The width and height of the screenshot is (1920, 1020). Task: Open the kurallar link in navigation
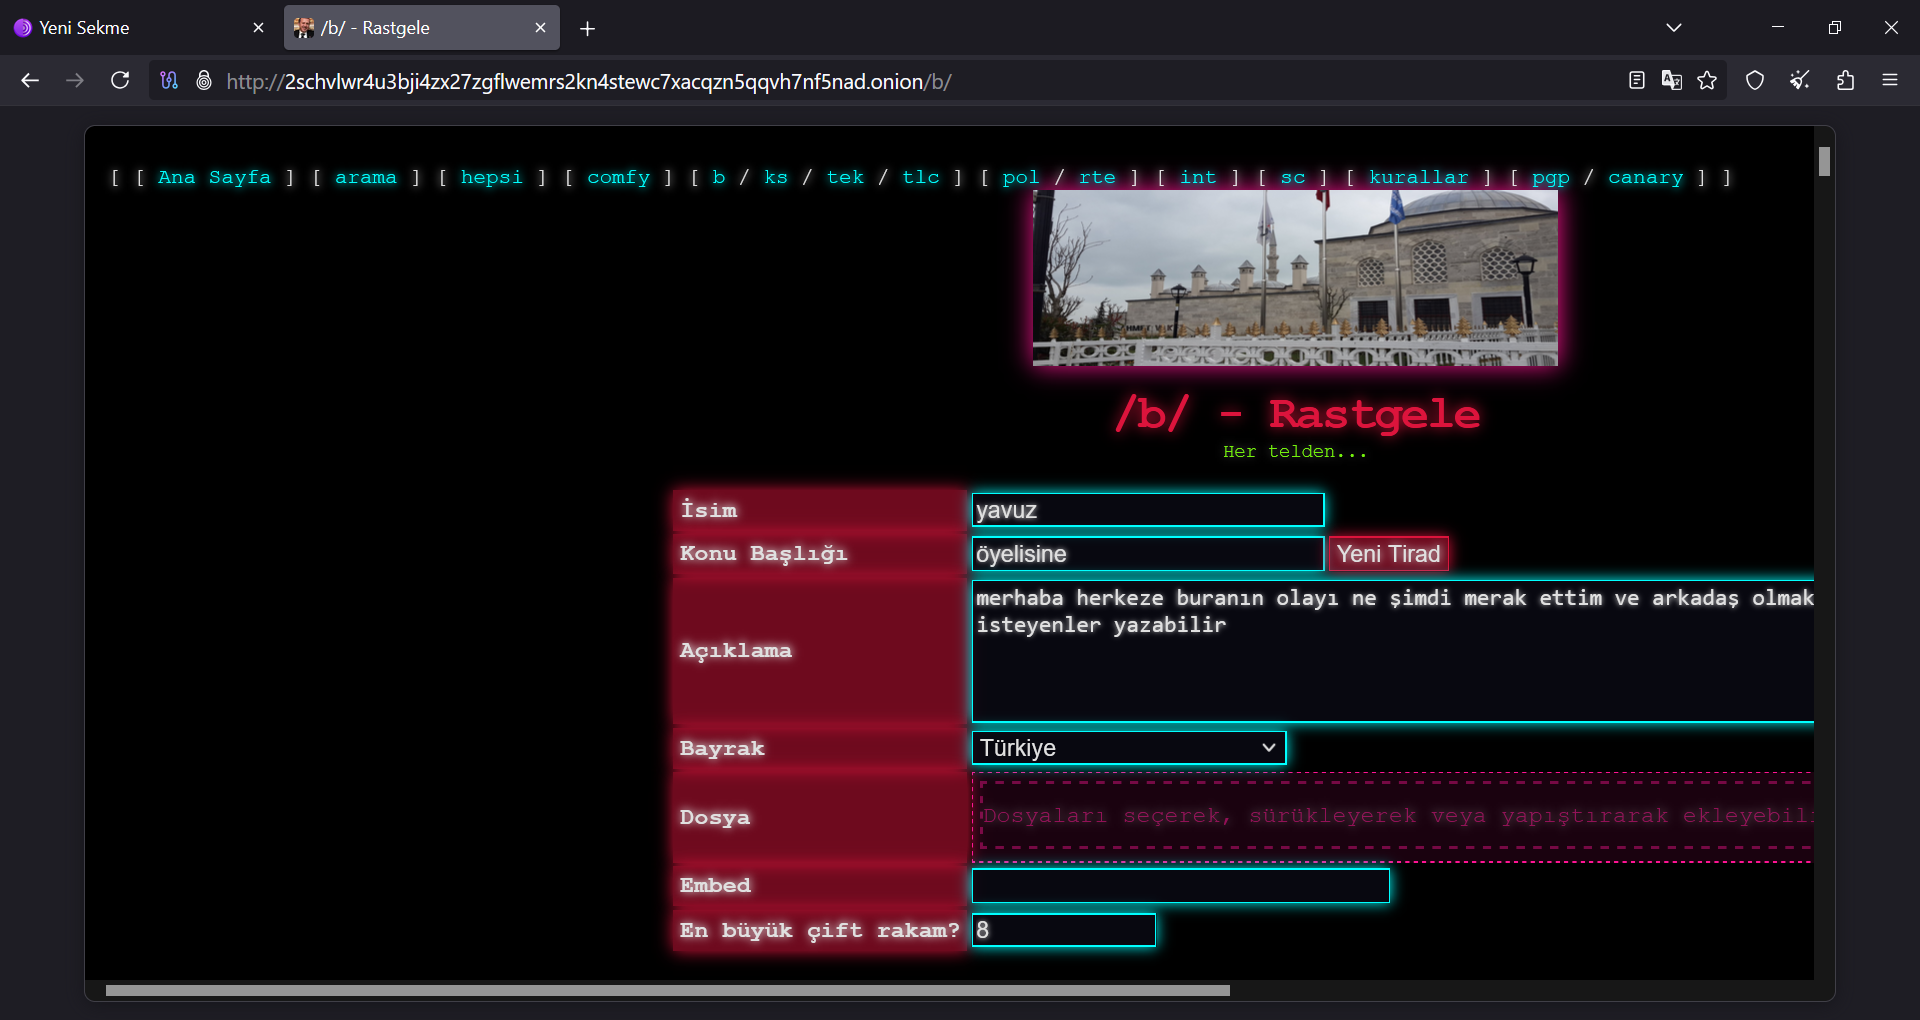1418,177
